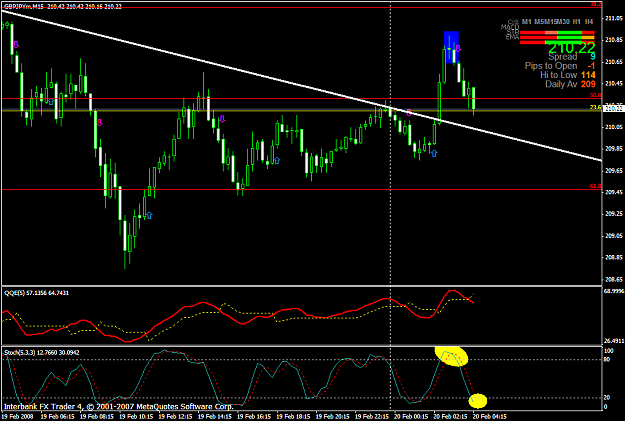
Task: Click the magenta down arrow near 19 Feb 08:15
Action: point(99,122)
